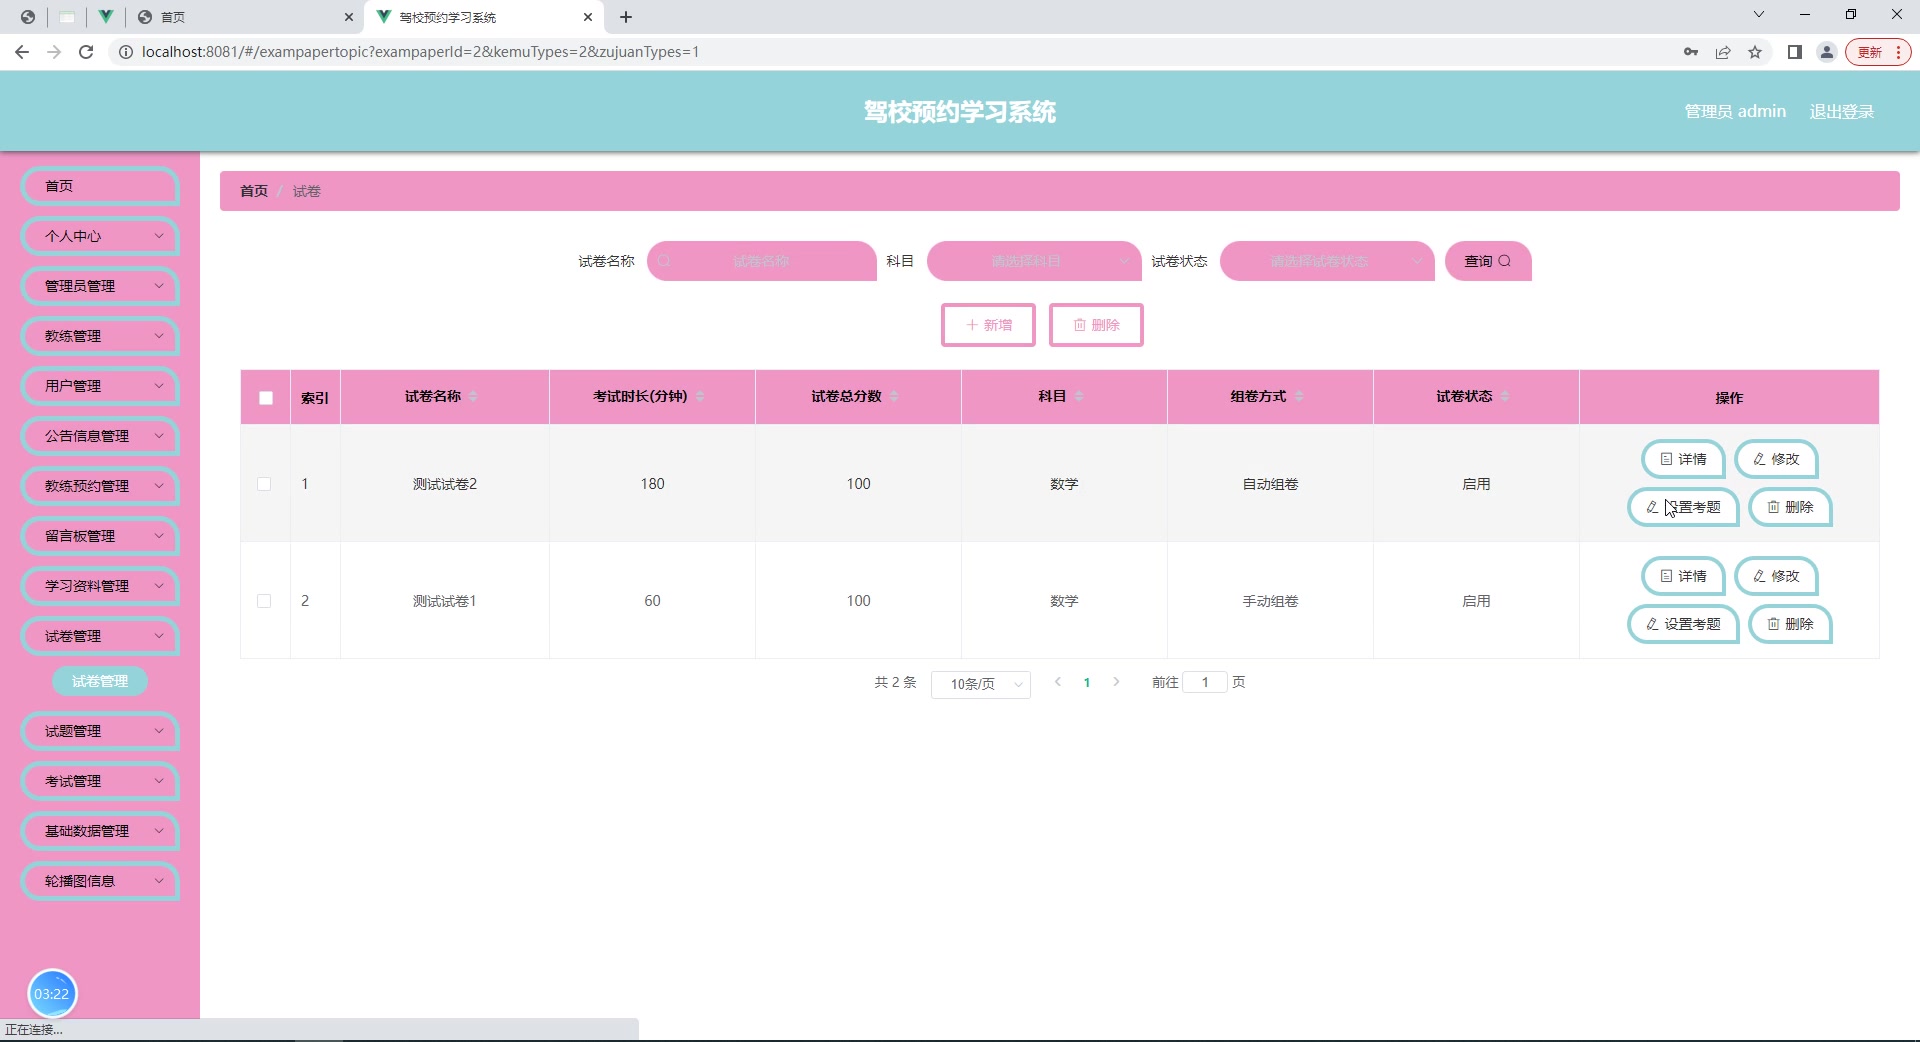1920x1042 pixels.
Task: Check the select-all checkbox in table header
Action: pyautogui.click(x=265, y=398)
